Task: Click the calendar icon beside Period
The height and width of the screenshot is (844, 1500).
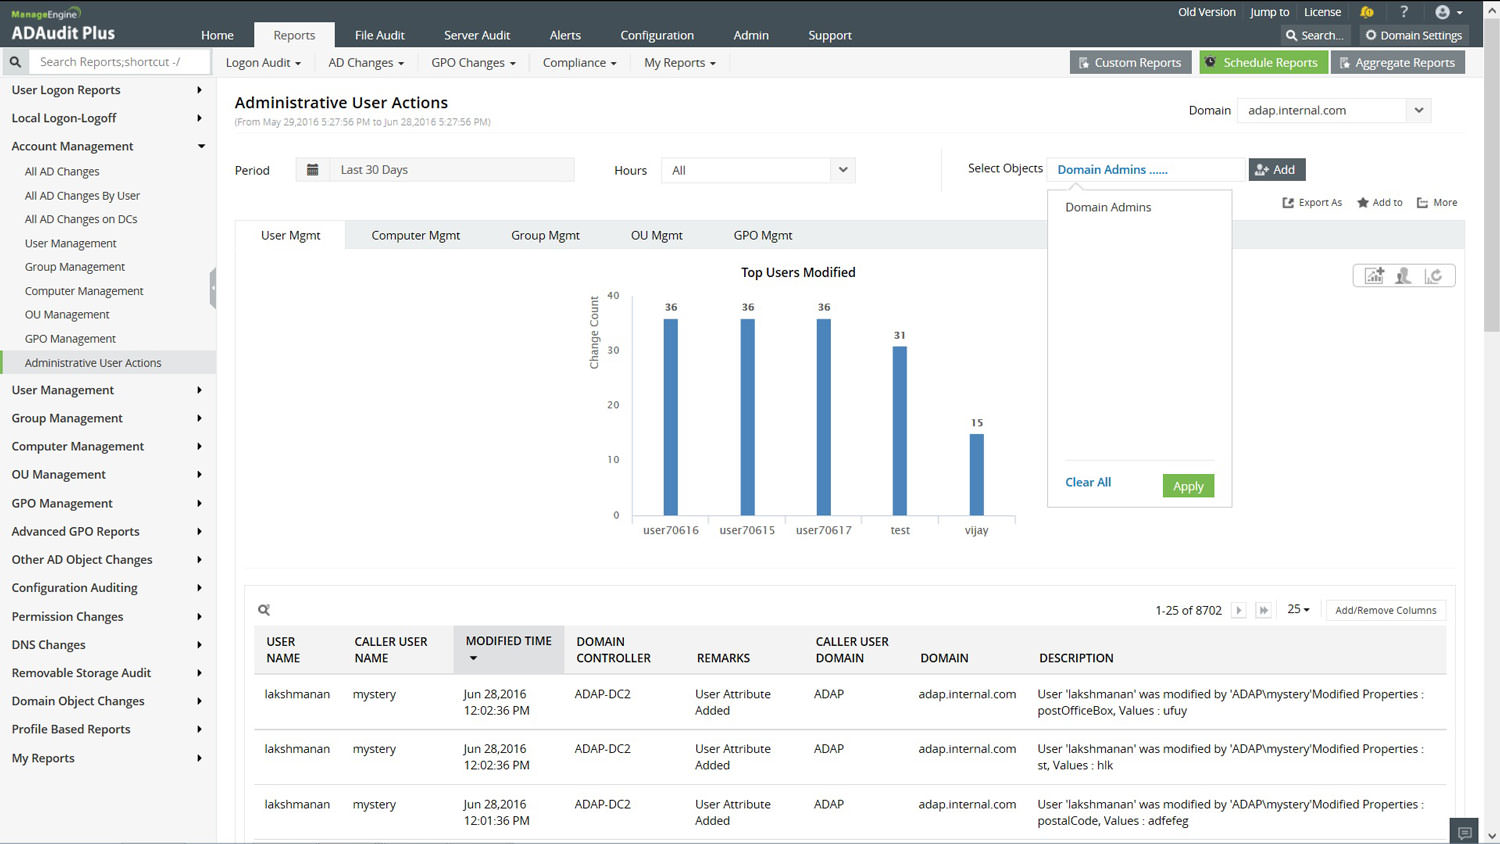Action: coord(312,170)
